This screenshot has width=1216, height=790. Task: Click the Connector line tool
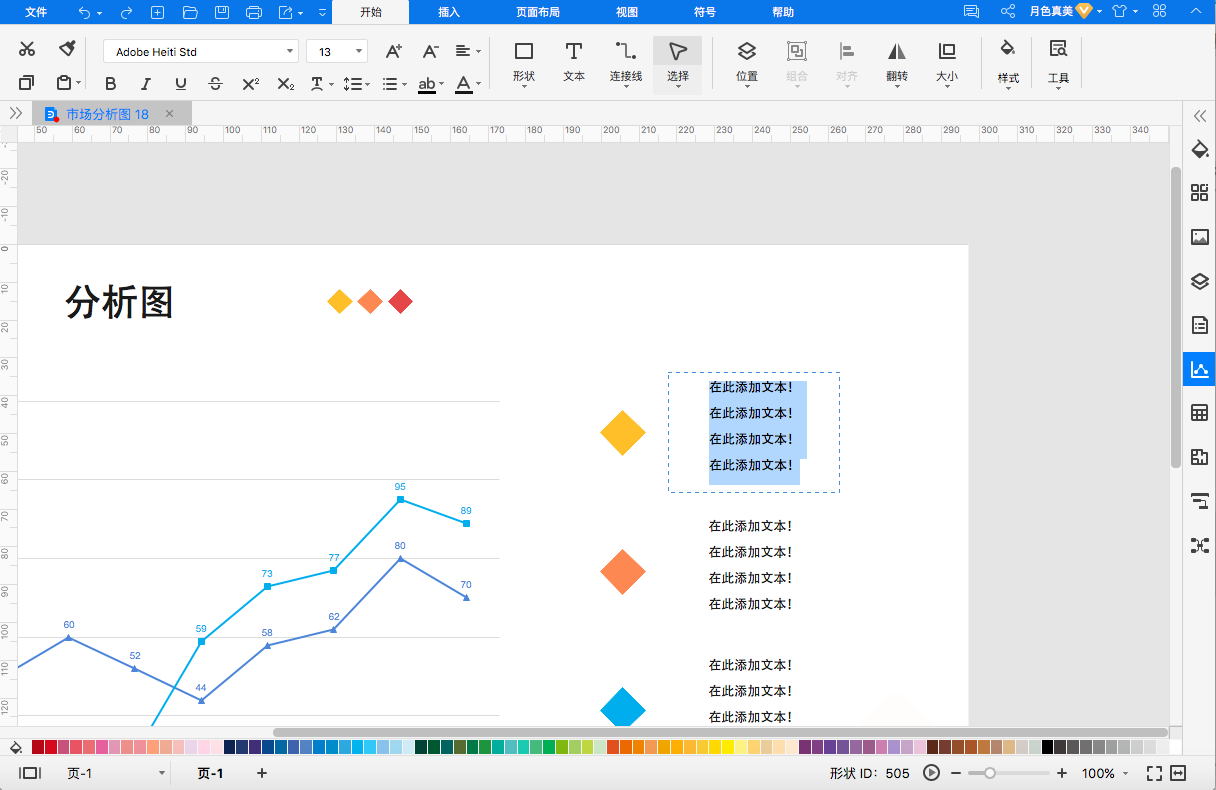[626, 62]
